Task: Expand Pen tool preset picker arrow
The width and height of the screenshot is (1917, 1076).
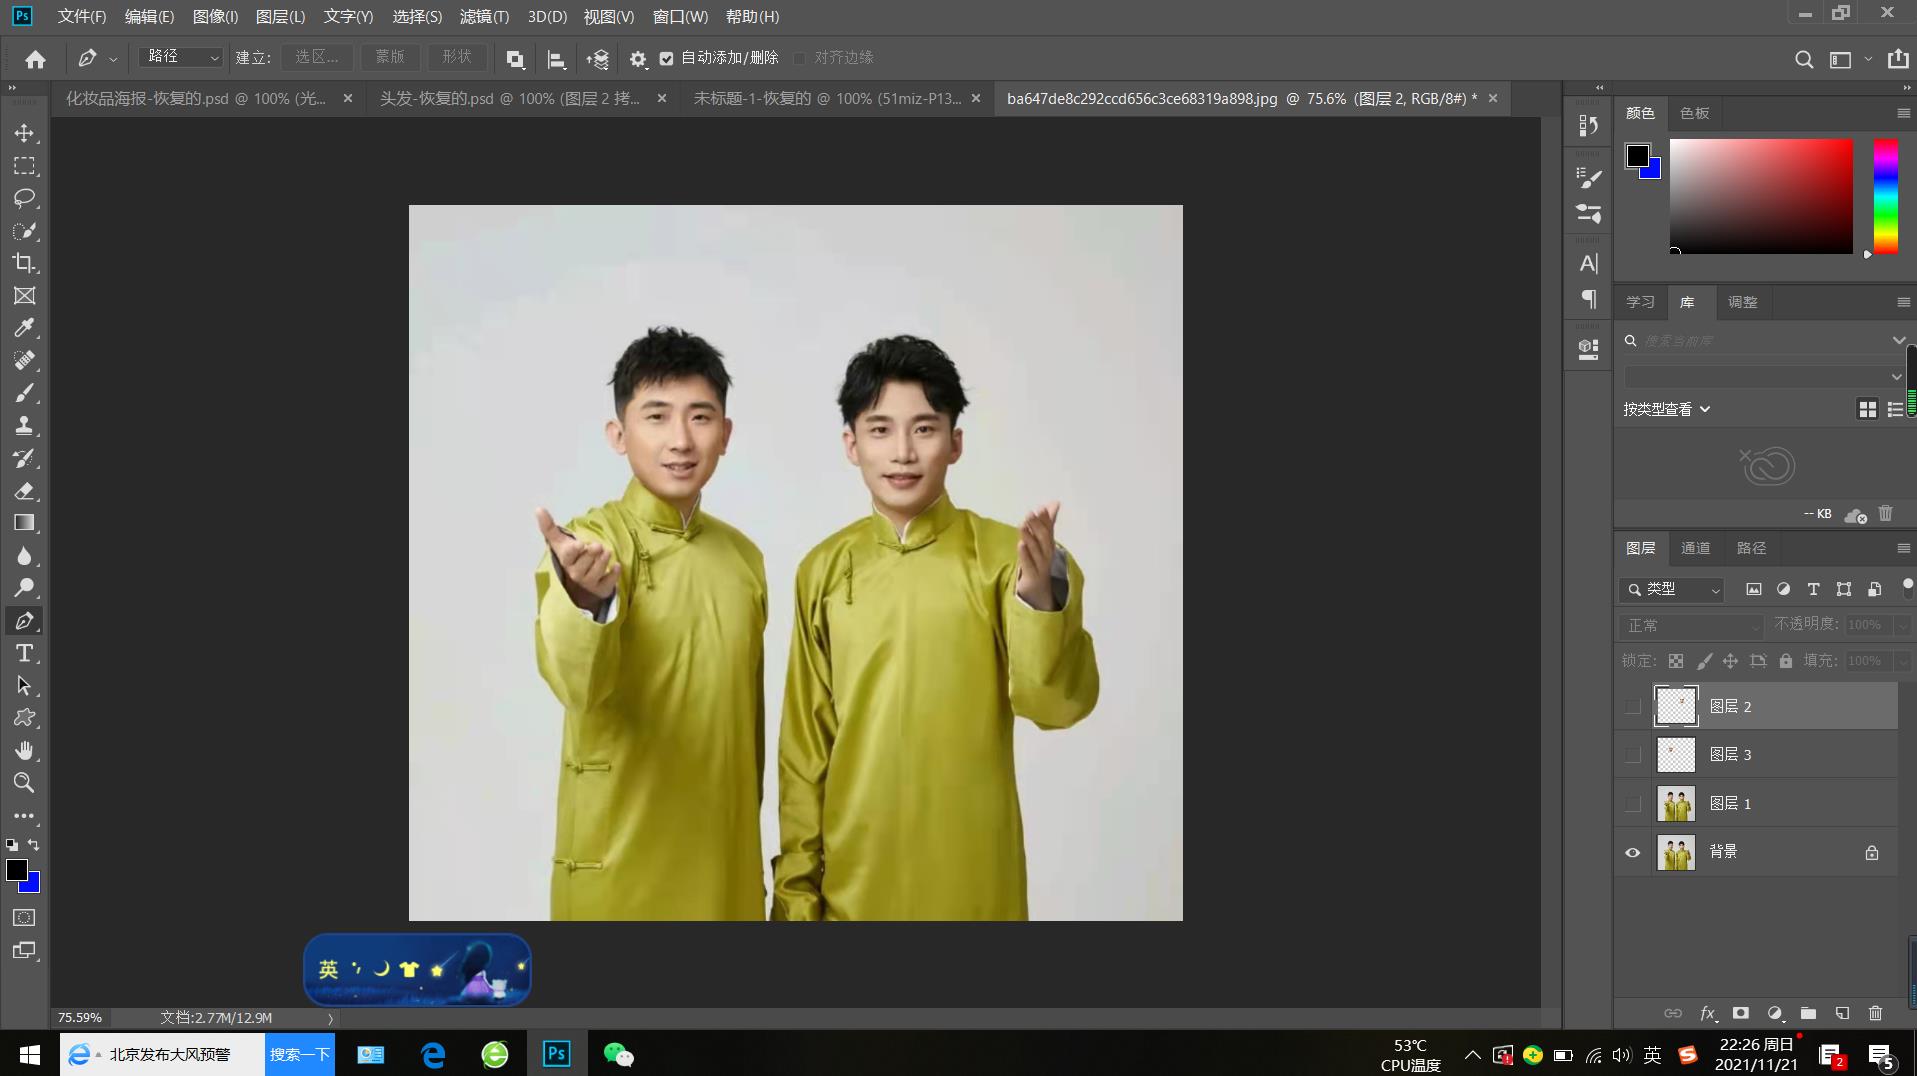Action: pos(113,59)
